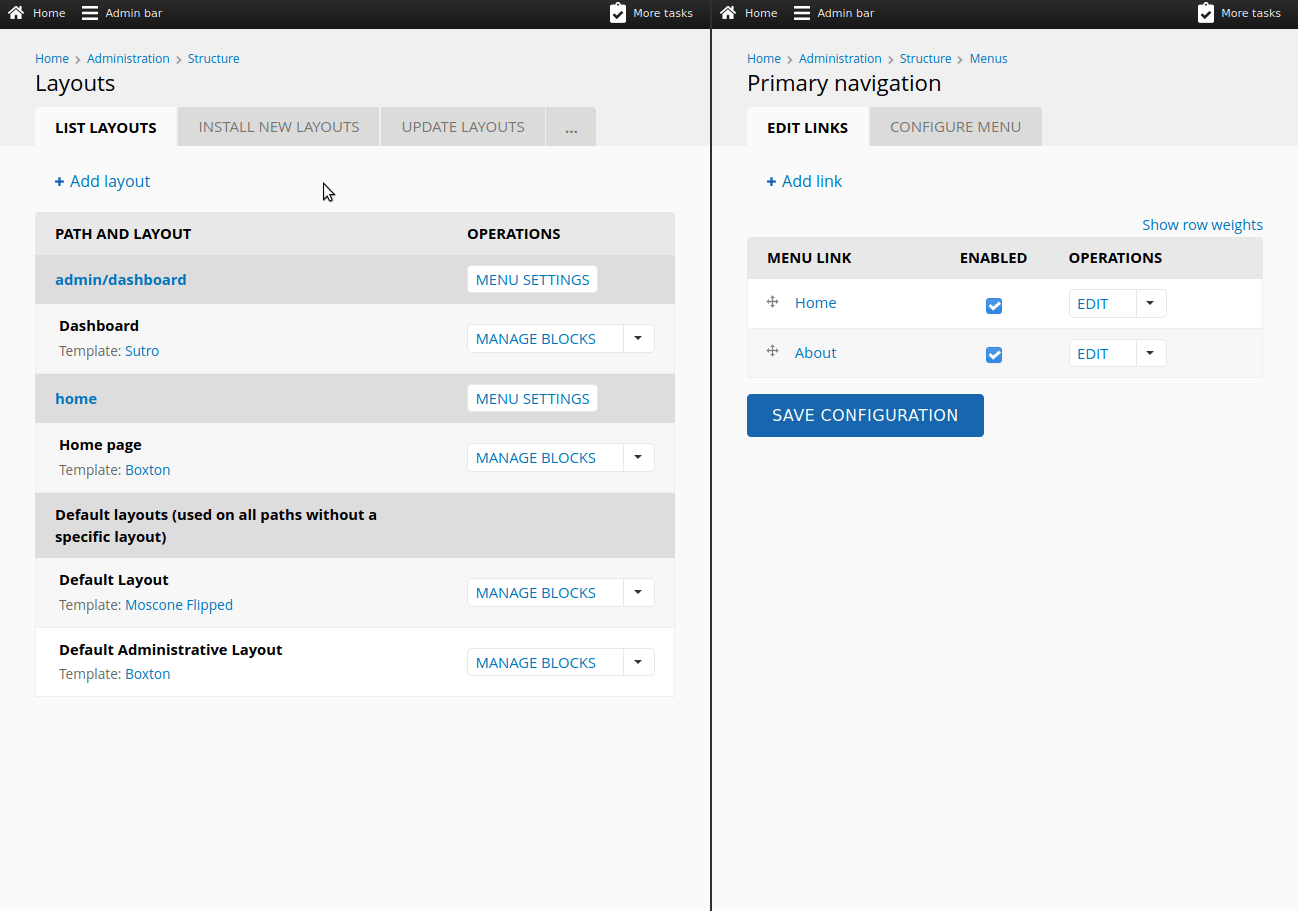
Task: Open the Moscone Flipped template link
Action: pos(179,605)
